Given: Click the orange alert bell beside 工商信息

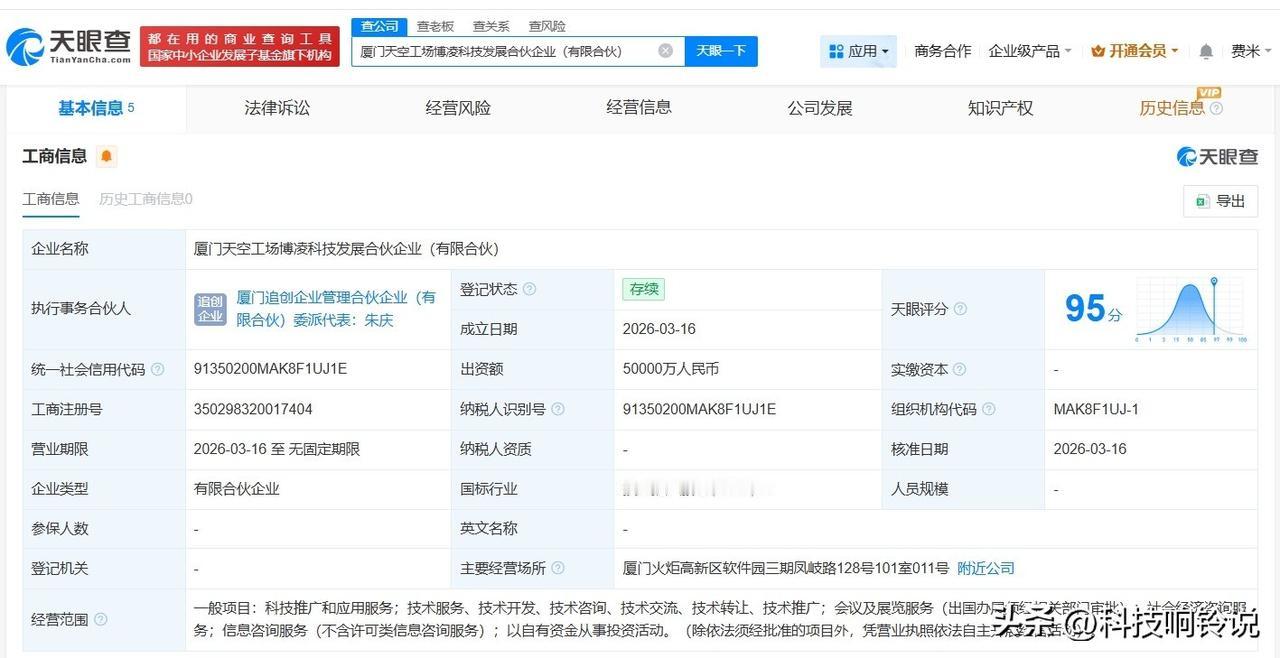Looking at the screenshot, I should click(x=106, y=156).
